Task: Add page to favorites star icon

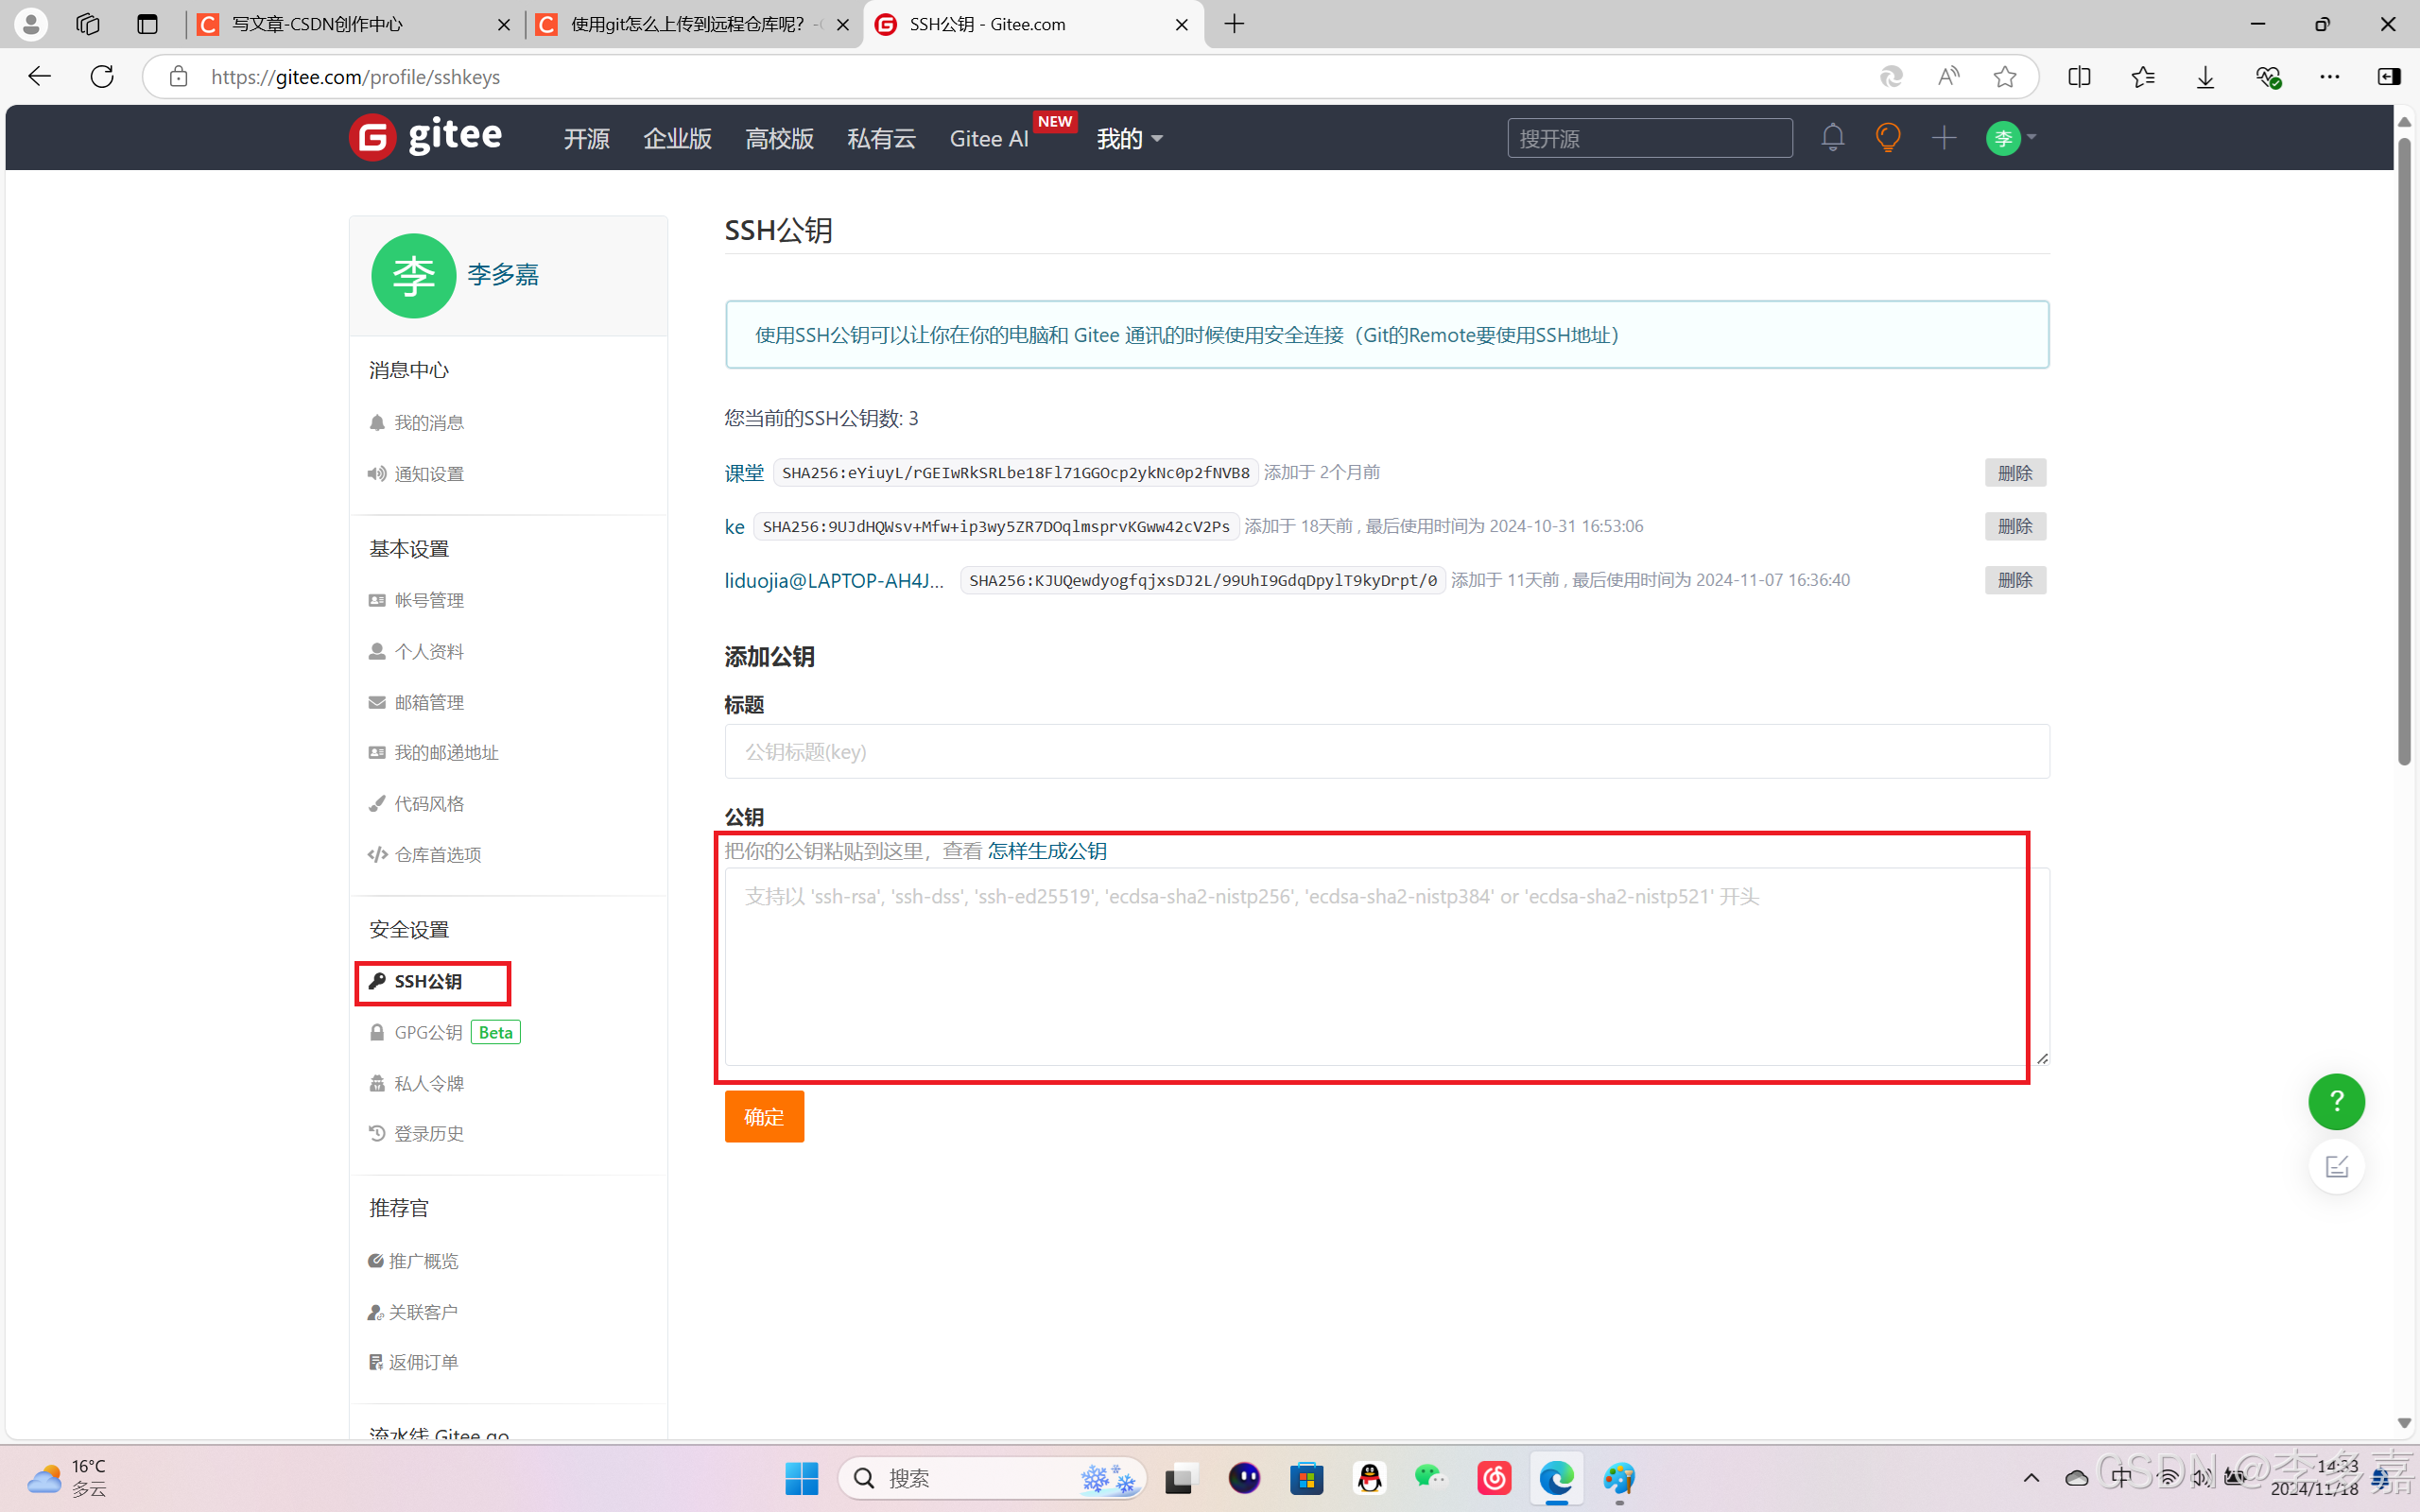Action: 2004,77
